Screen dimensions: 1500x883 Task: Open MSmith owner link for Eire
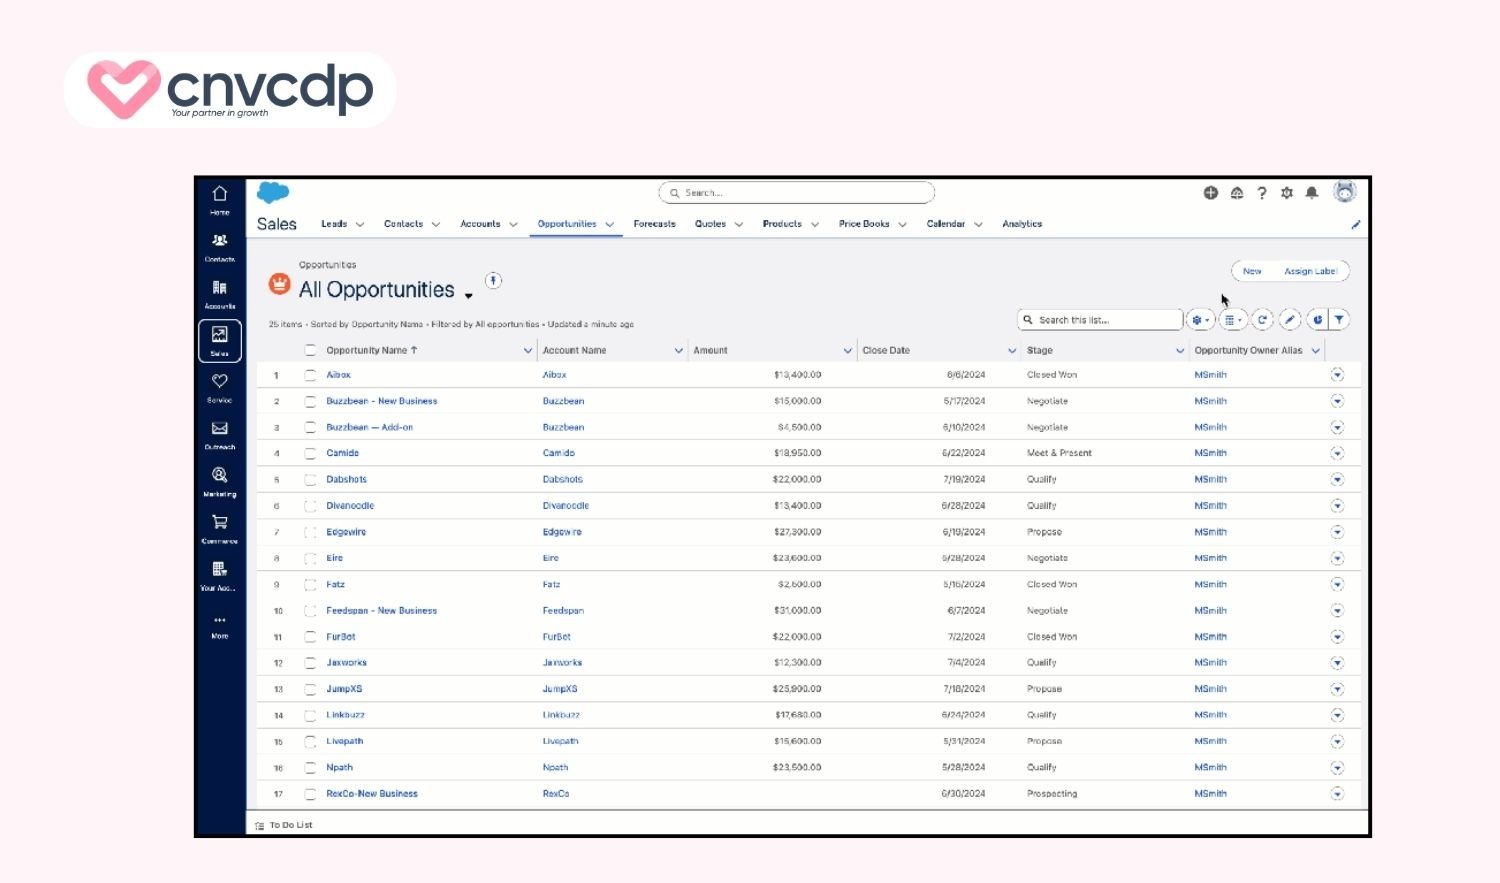click(x=1210, y=558)
